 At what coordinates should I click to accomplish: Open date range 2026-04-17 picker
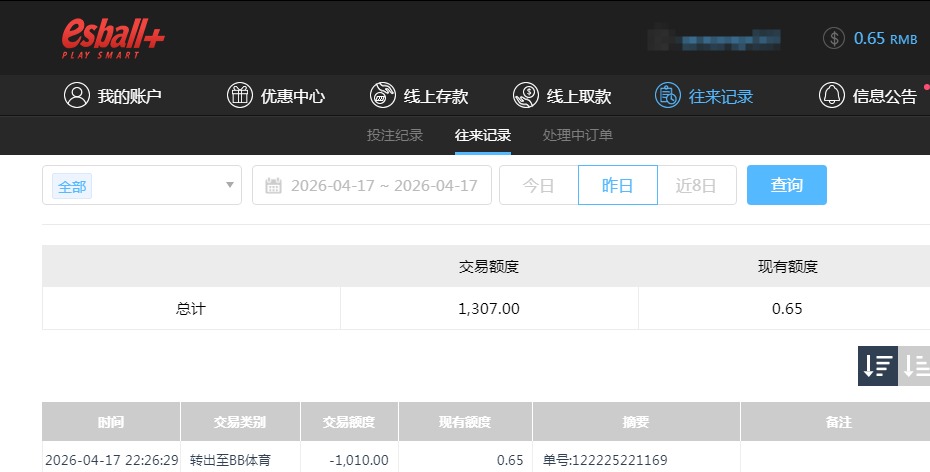(372, 185)
